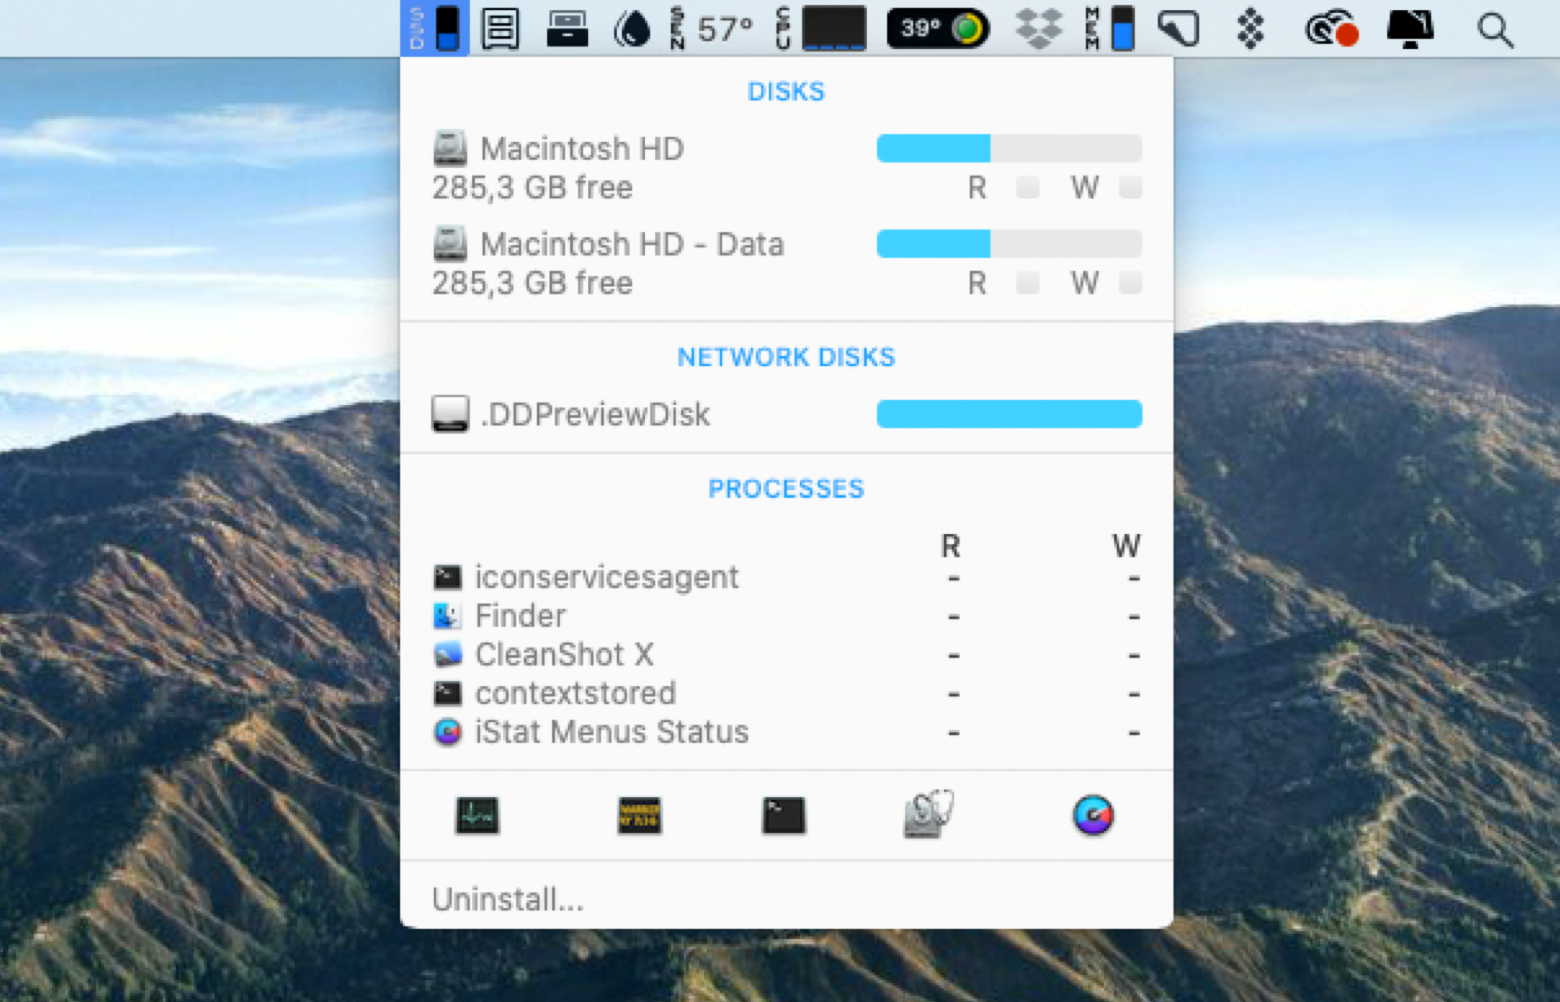Click the CleanShot X process icon

pos(448,654)
